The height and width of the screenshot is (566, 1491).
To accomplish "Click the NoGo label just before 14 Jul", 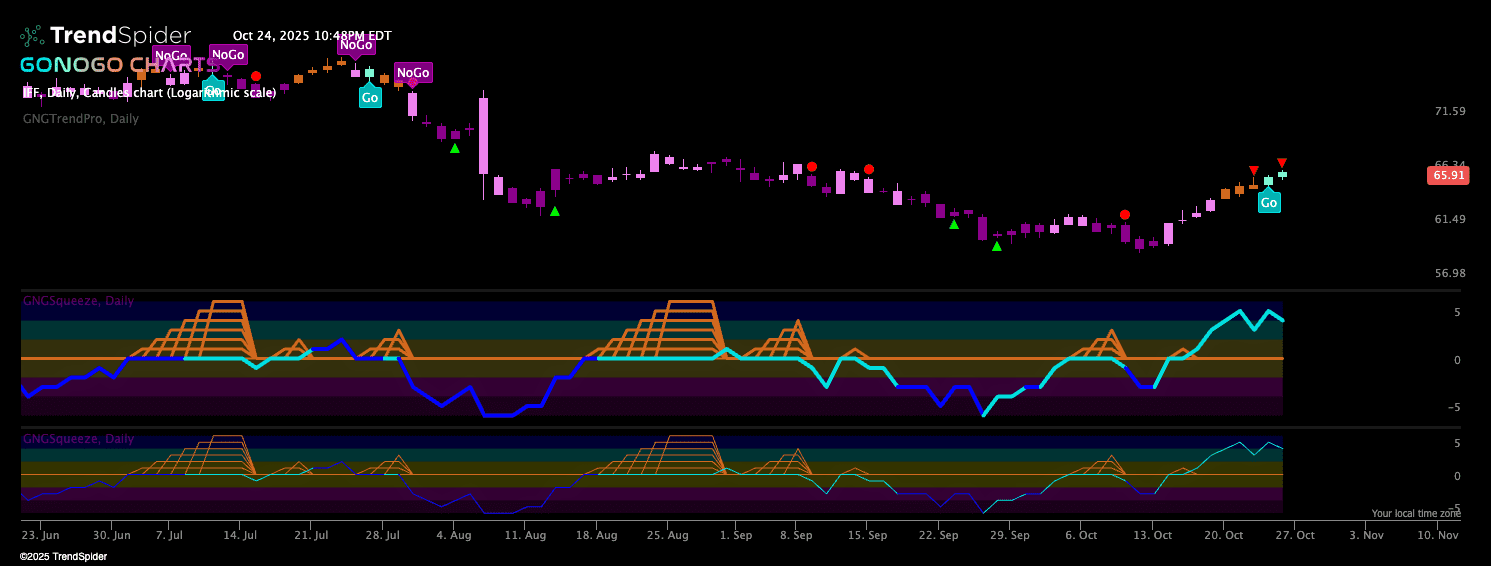I will [228, 54].
